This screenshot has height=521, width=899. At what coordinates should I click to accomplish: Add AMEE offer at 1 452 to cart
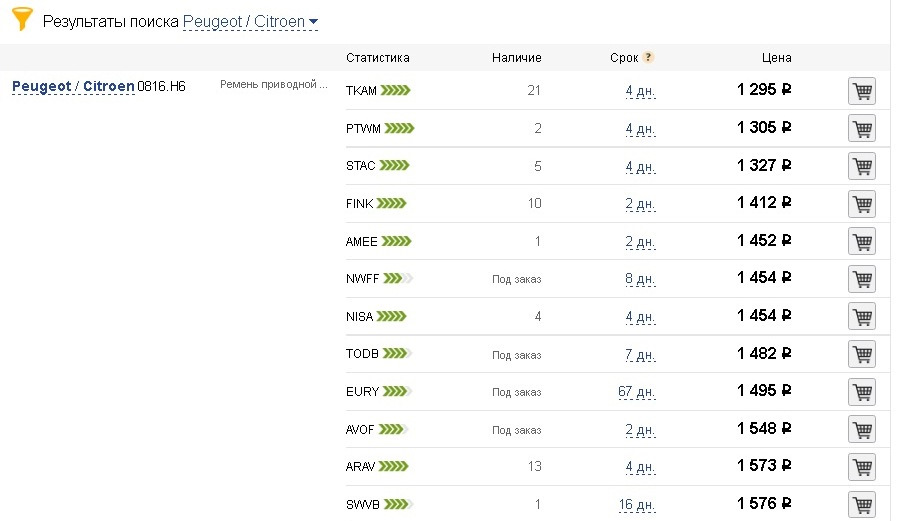click(862, 241)
